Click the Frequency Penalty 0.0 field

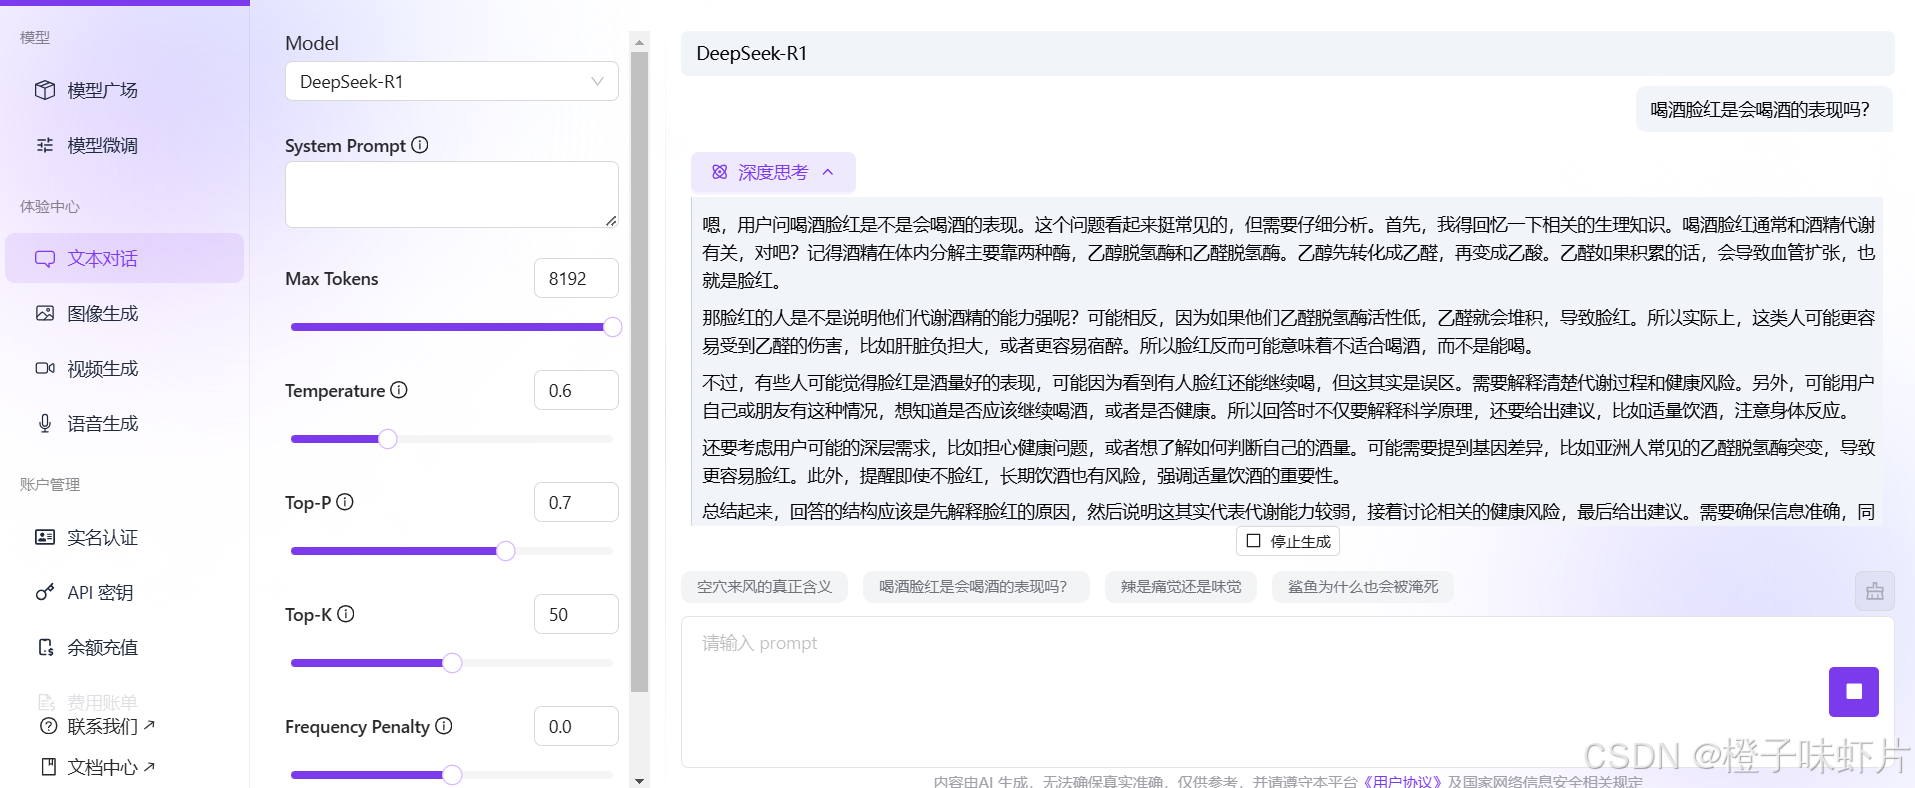[576, 726]
